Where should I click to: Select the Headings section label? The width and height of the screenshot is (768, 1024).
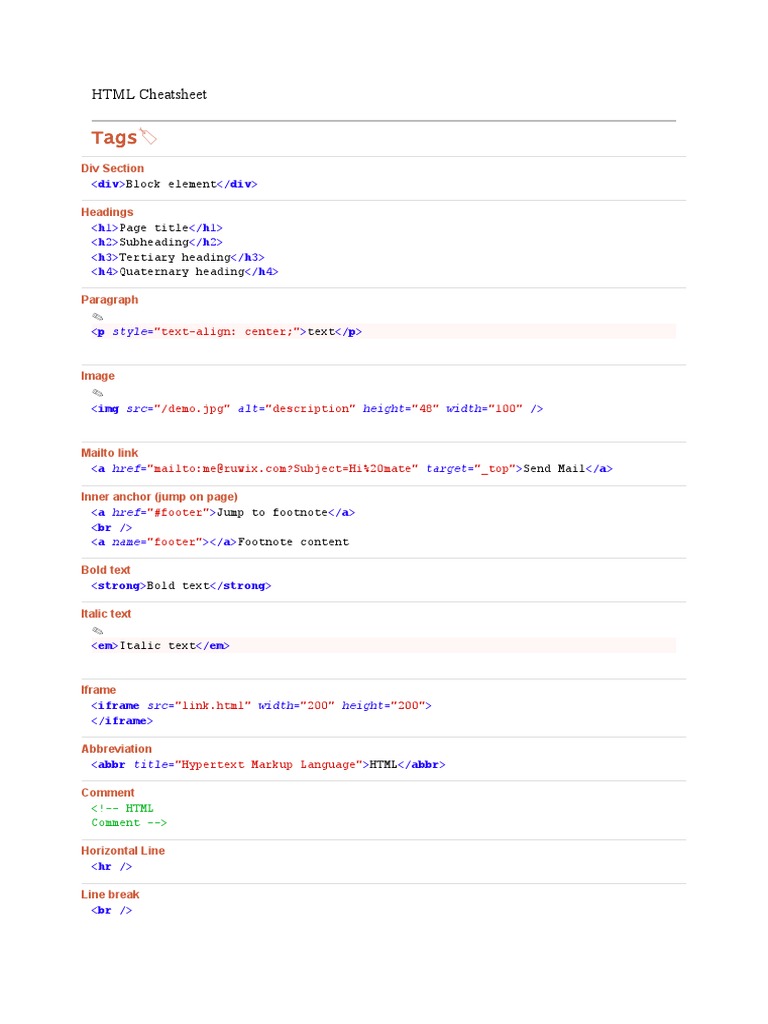[x=107, y=212]
